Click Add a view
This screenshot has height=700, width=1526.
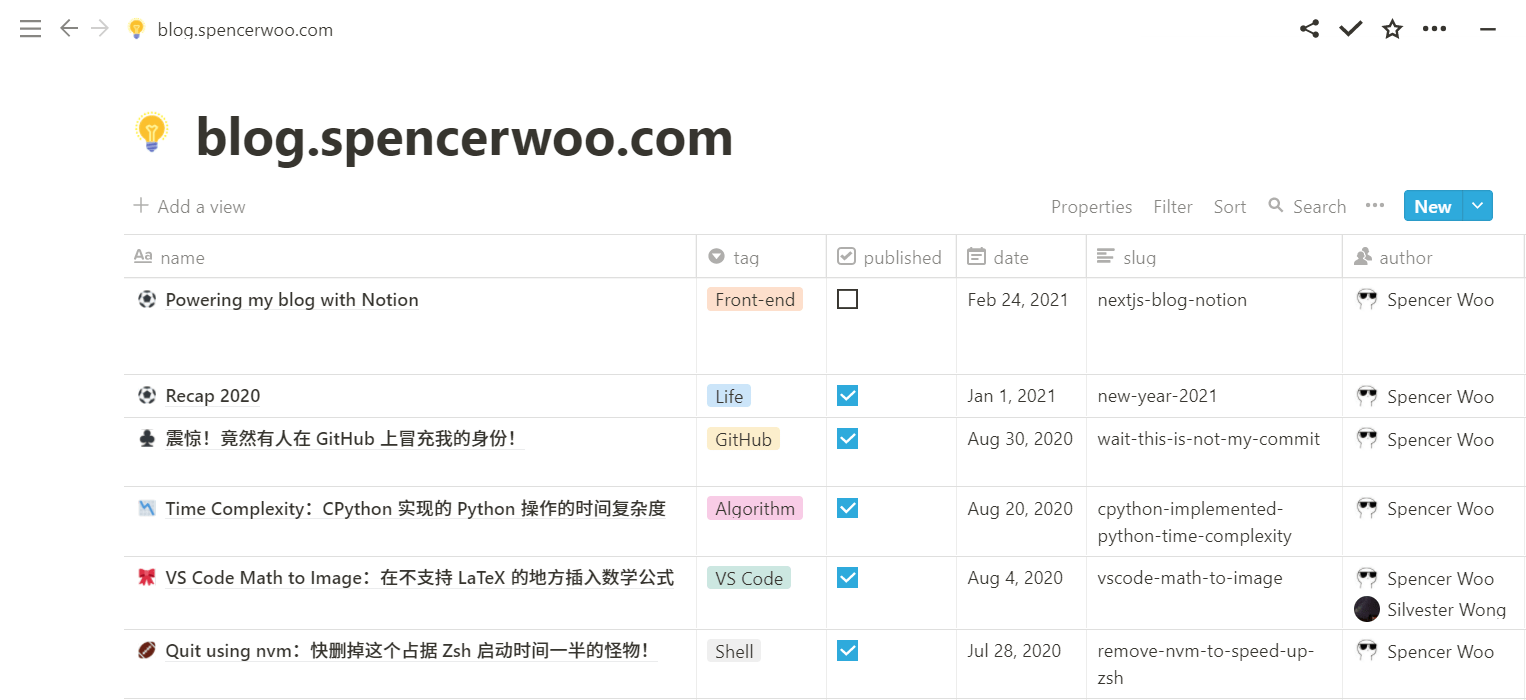coord(189,207)
